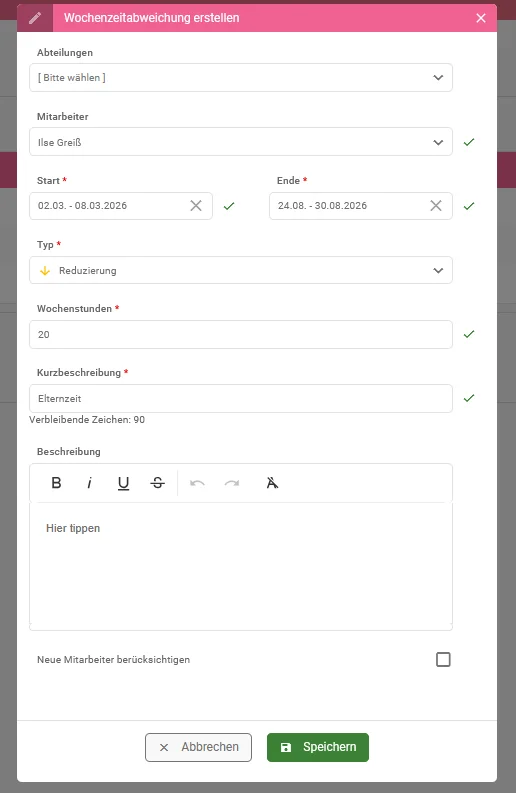Click the Abbrechen button
Image resolution: width=516 pixels, height=793 pixels.
tap(198, 747)
